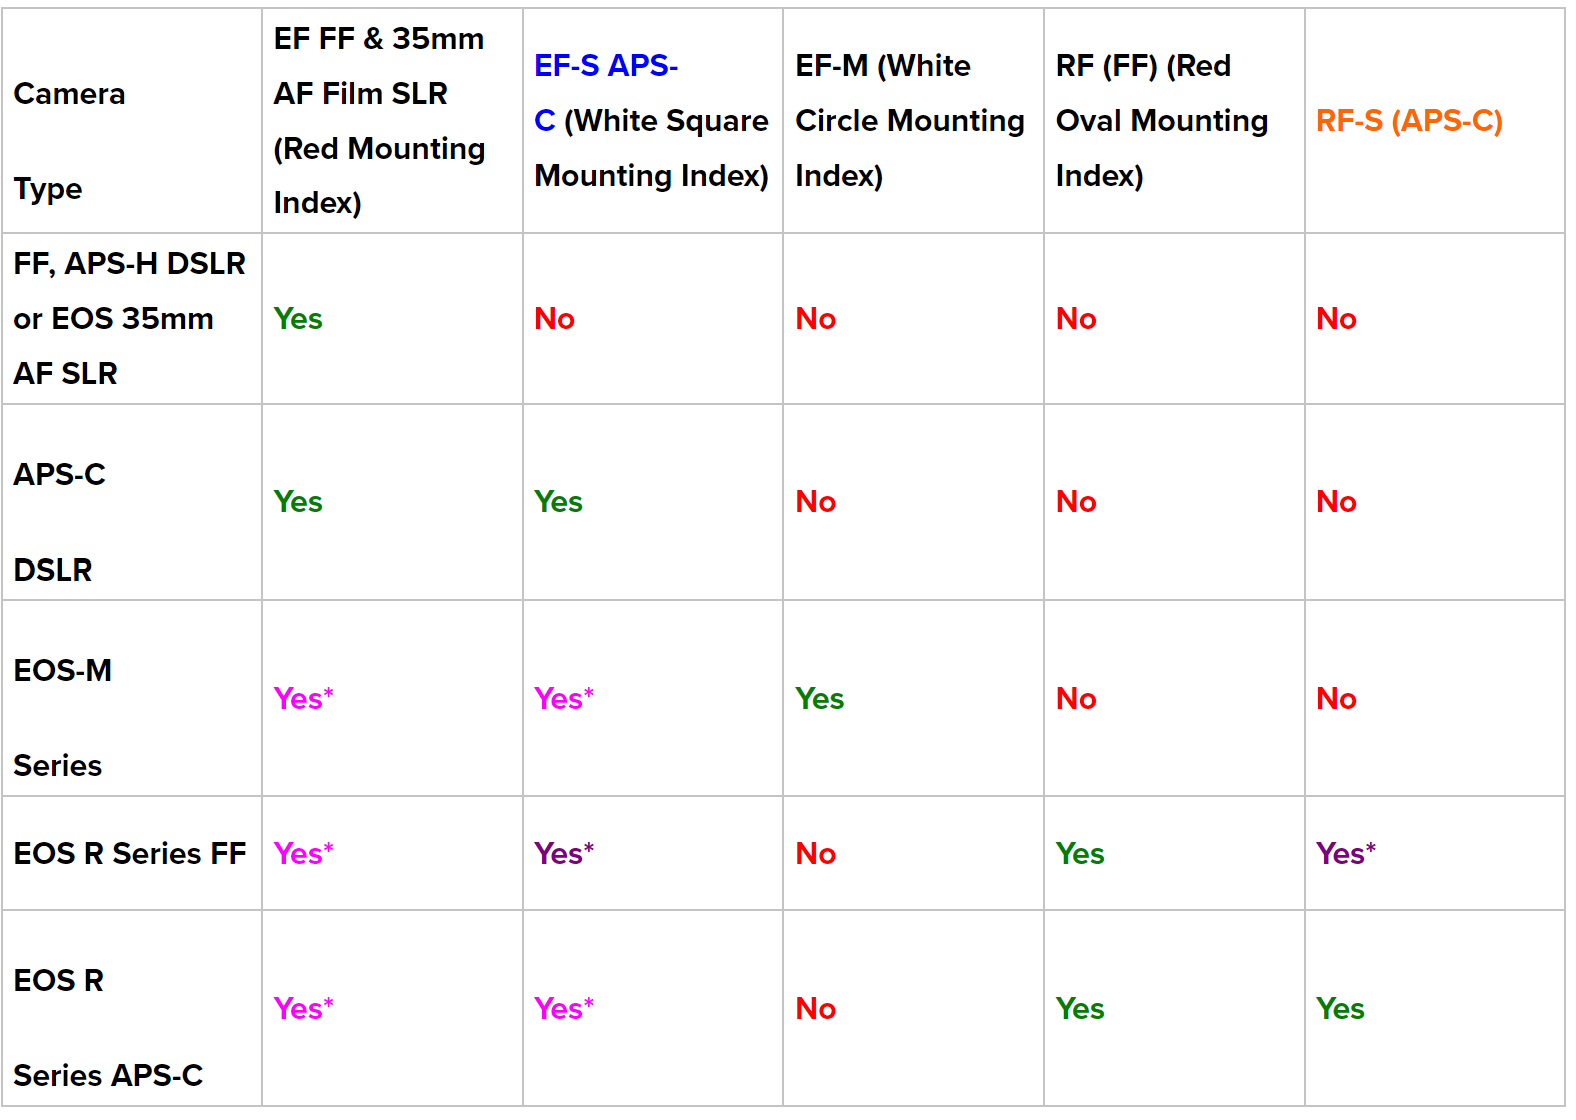Click Yes under RF-S in EOS R APS-C row
This screenshot has width=1576, height=1120.
1339,1009
